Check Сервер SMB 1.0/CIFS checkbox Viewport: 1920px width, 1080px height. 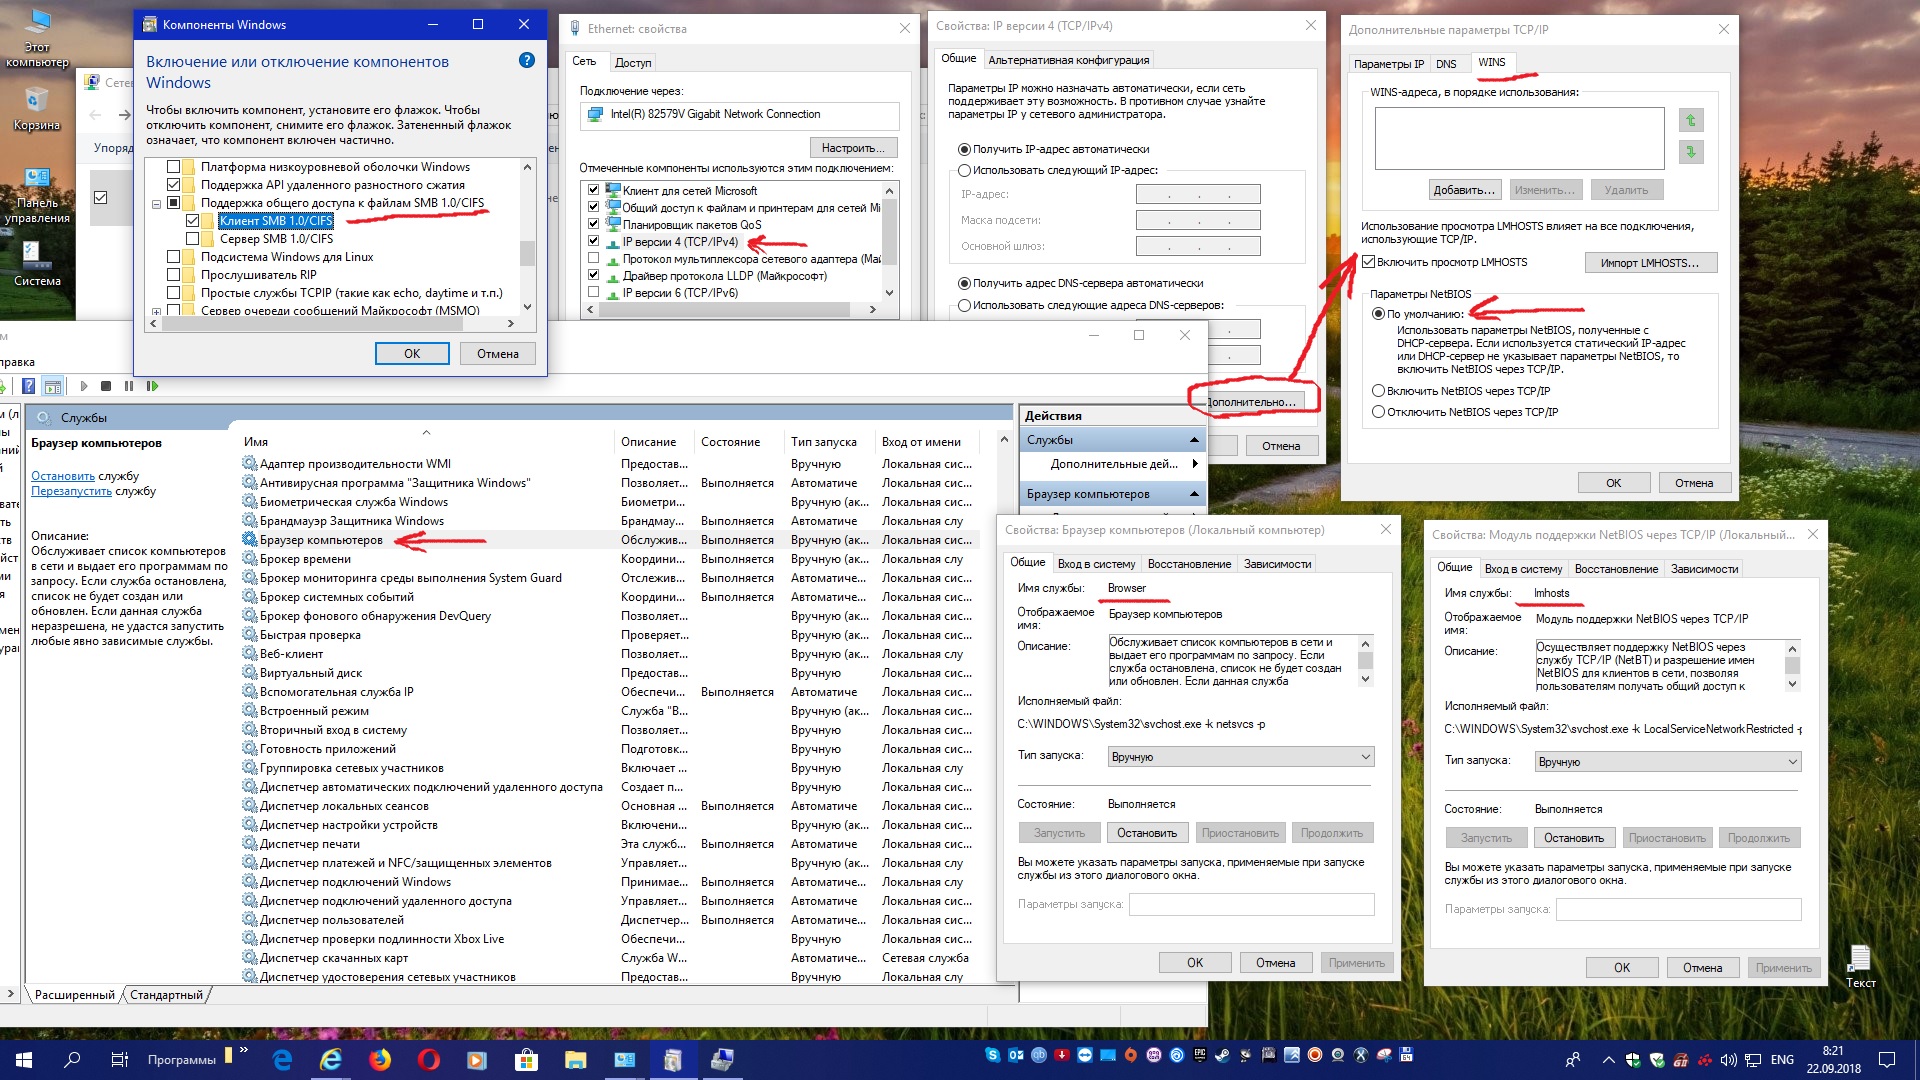[x=193, y=239]
